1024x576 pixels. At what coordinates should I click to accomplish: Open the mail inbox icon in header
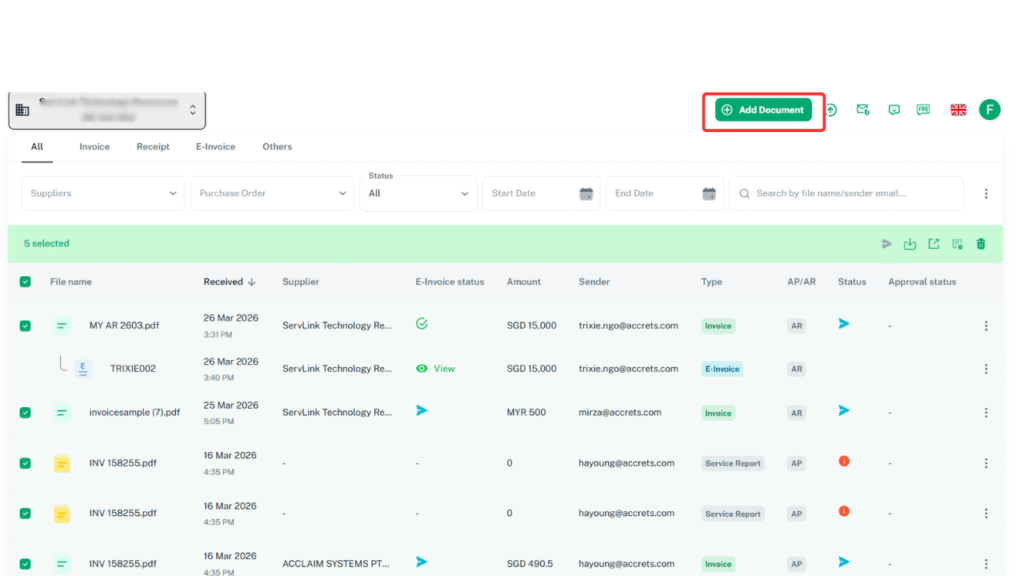coord(862,110)
